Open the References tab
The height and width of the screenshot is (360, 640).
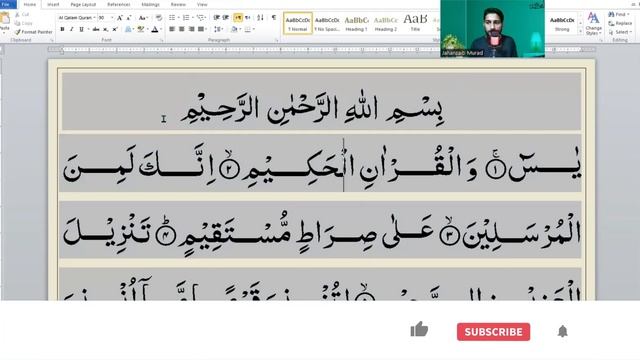point(119,4)
